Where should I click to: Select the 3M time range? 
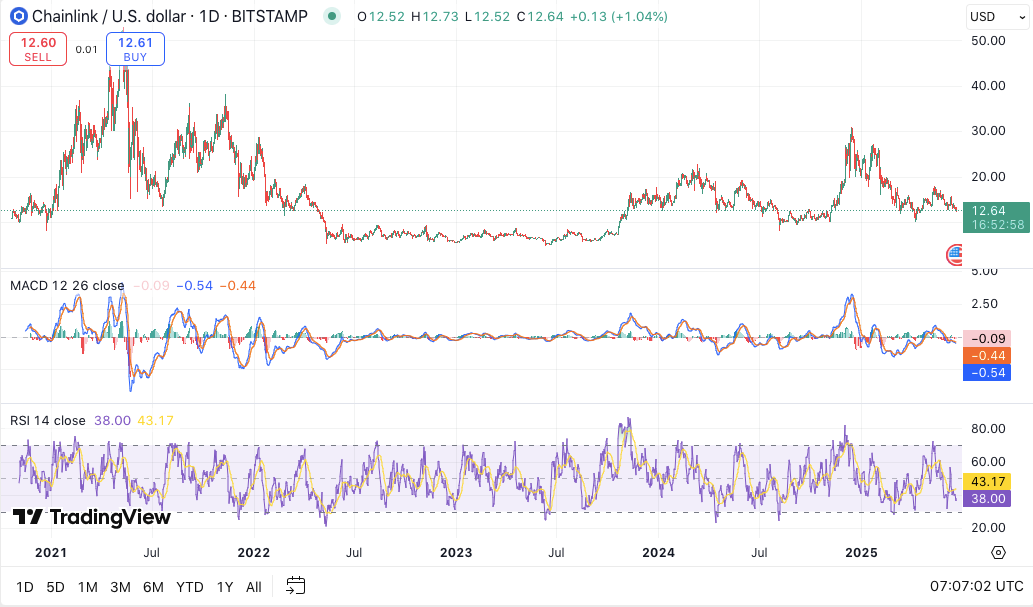[120, 587]
